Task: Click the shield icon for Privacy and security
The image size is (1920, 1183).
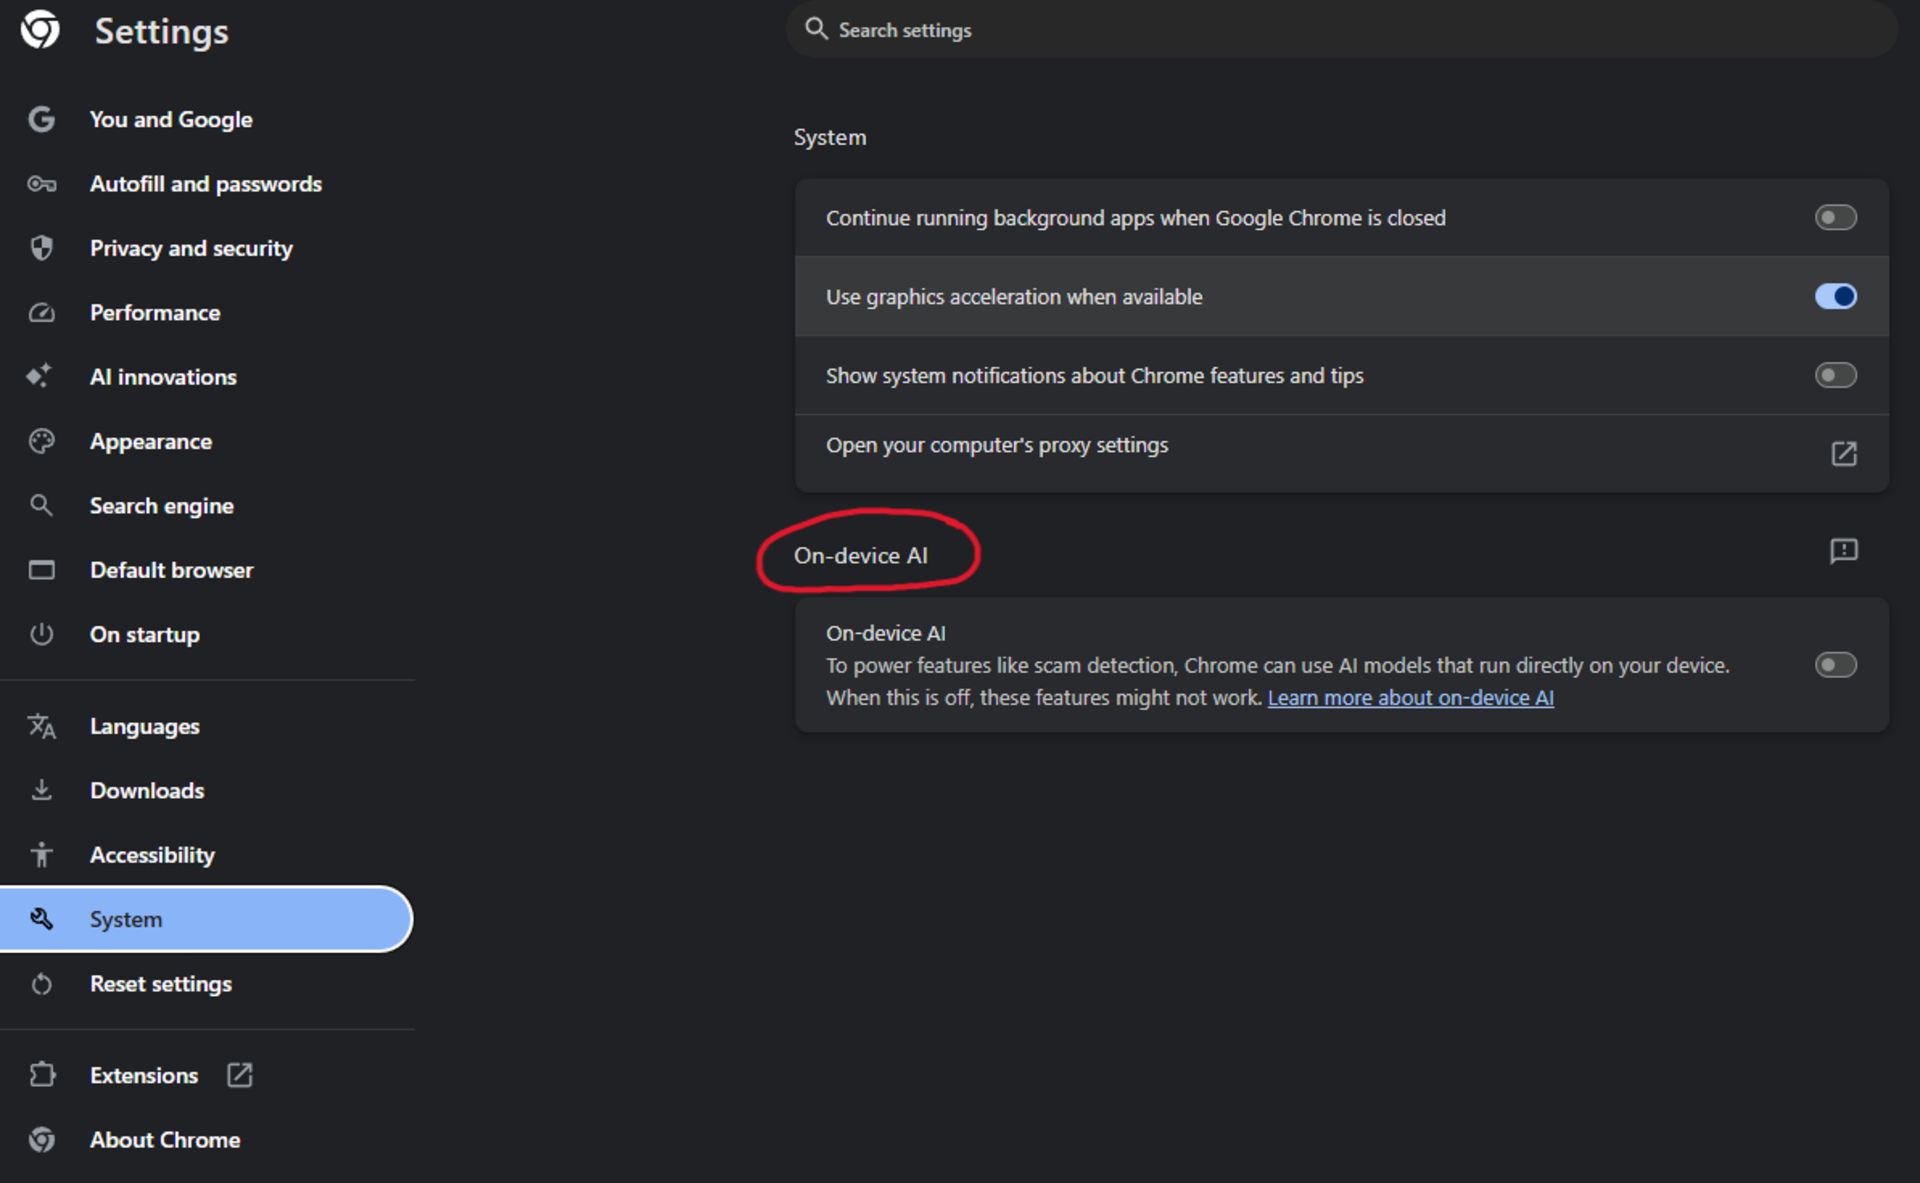Action: (x=41, y=248)
